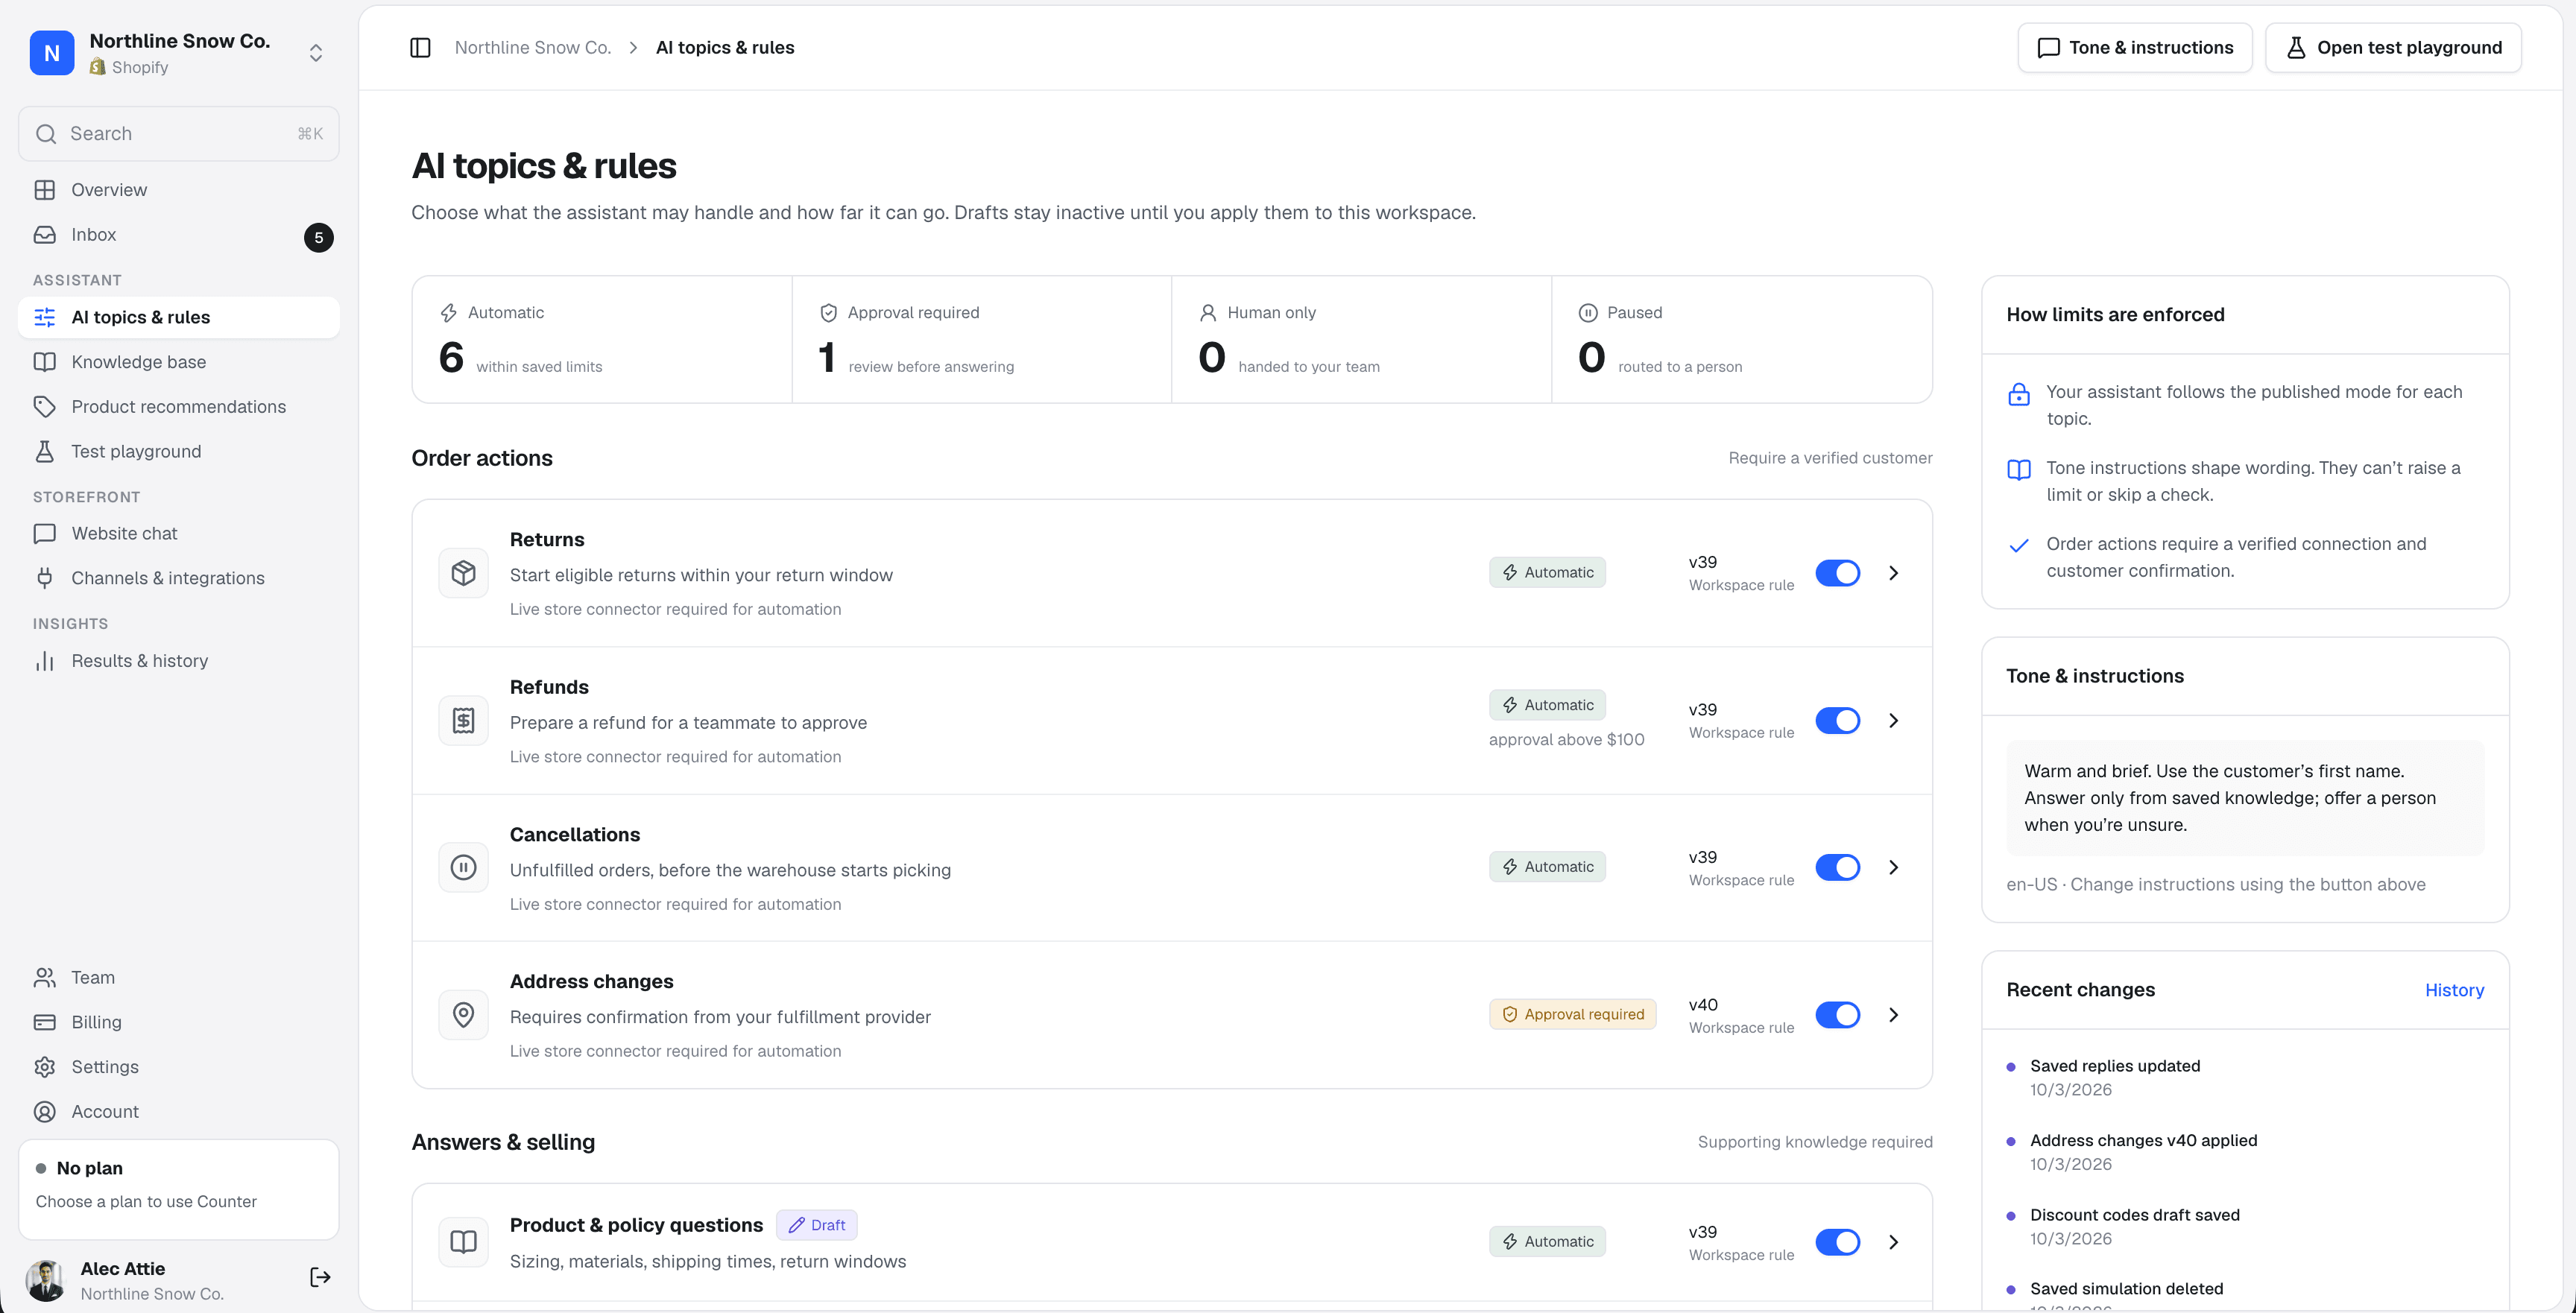
Task: Open Knowledge base in sidebar
Action: point(179,362)
